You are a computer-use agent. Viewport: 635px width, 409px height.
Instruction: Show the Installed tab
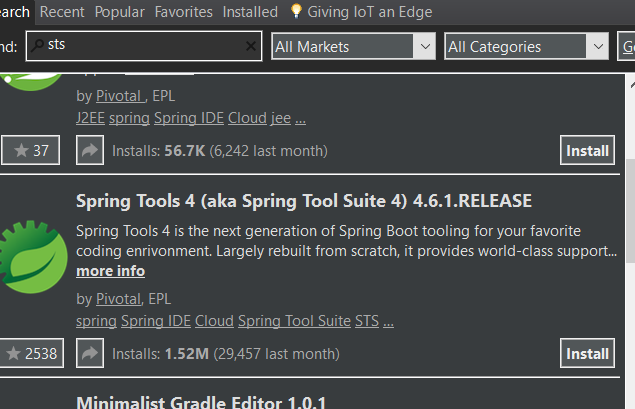point(250,12)
